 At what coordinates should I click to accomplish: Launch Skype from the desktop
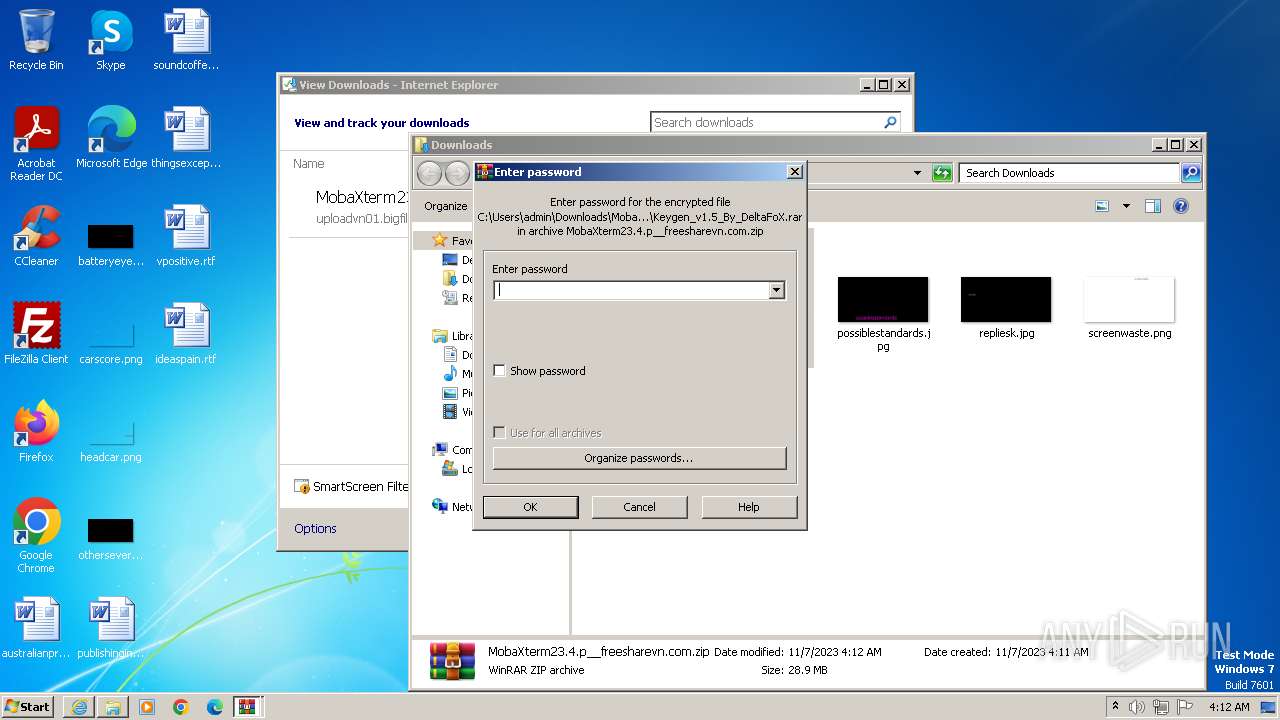click(110, 40)
